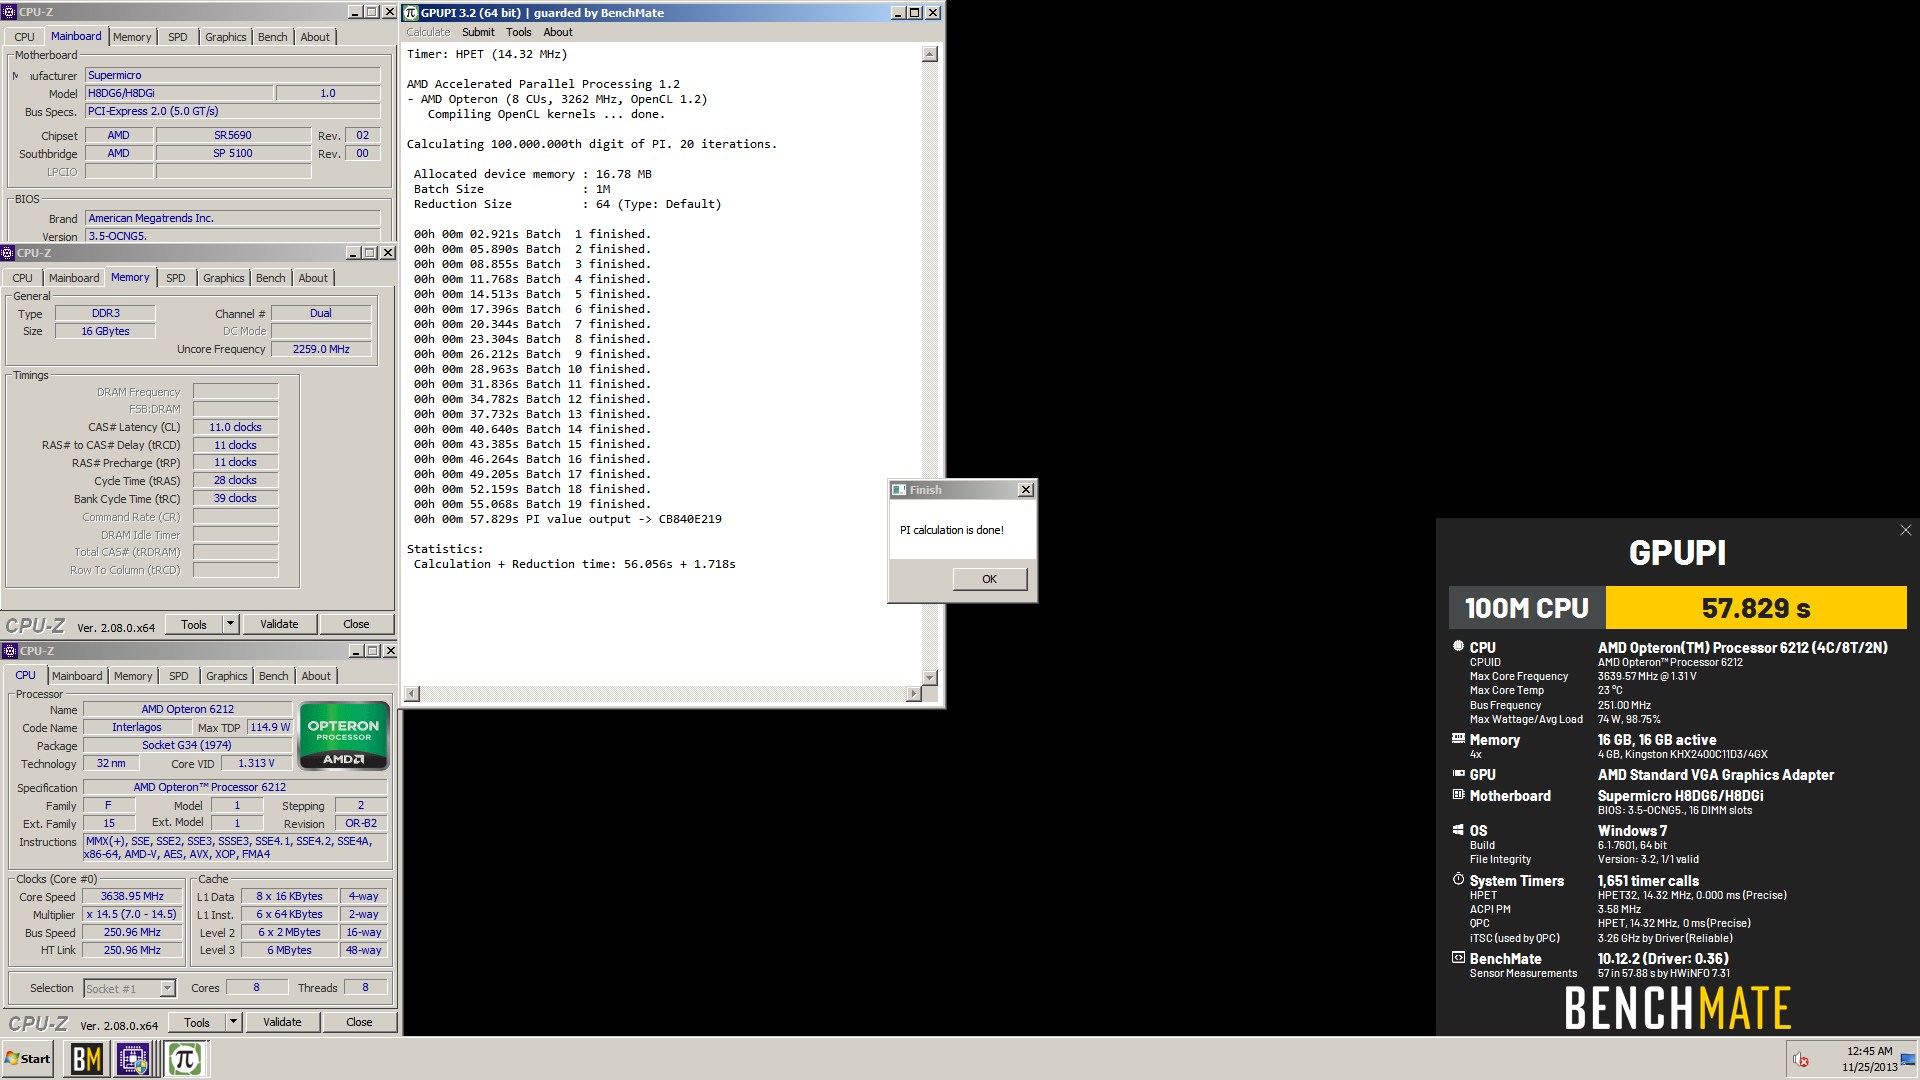Click the Supermicro manufacturer field

[x=233, y=75]
